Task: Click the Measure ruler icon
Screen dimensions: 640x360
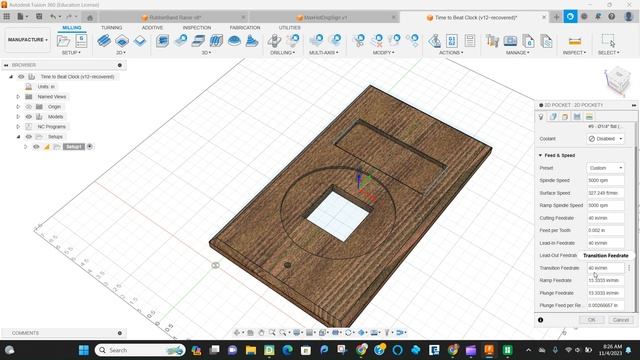Action: pyautogui.click(x=574, y=41)
